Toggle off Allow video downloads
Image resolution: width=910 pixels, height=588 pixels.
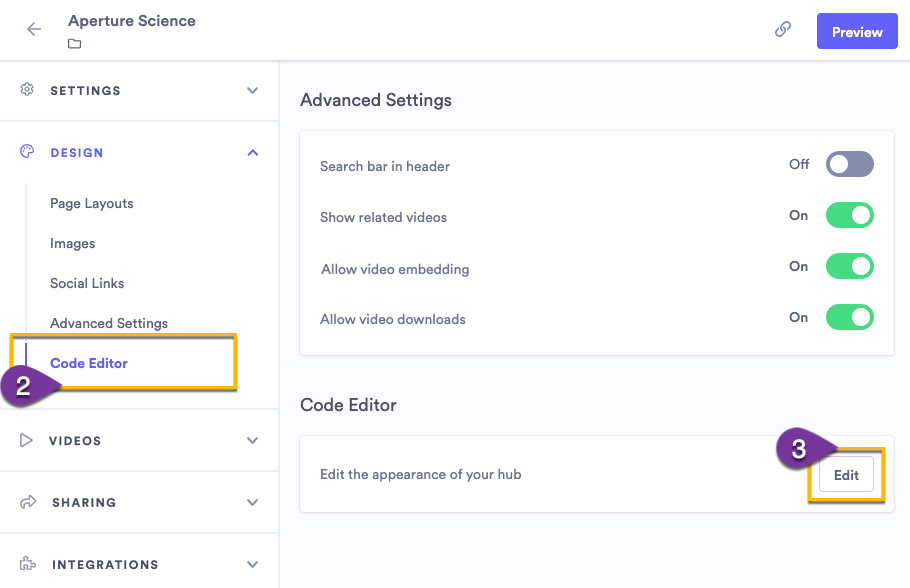849,316
